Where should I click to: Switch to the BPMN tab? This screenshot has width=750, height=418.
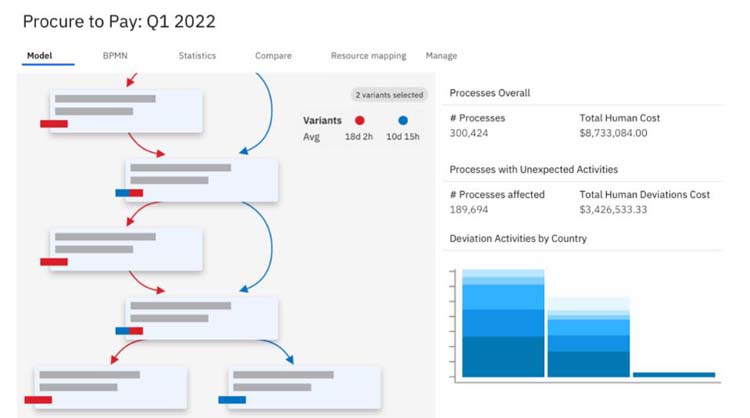pyautogui.click(x=115, y=55)
